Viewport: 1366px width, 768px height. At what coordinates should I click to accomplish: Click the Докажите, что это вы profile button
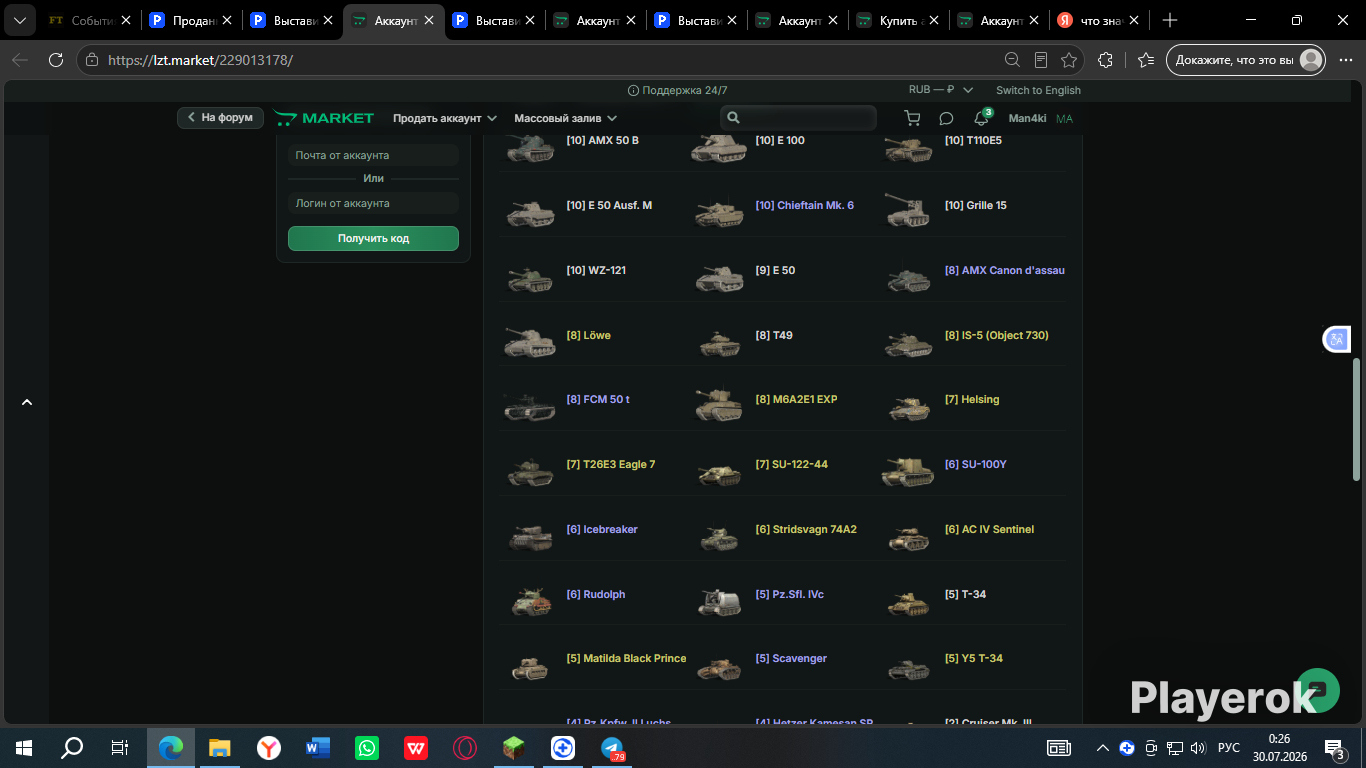click(1246, 60)
